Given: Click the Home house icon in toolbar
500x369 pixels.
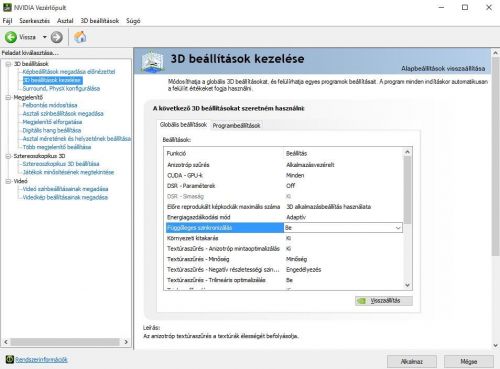Looking at the screenshot, I should (x=80, y=37).
